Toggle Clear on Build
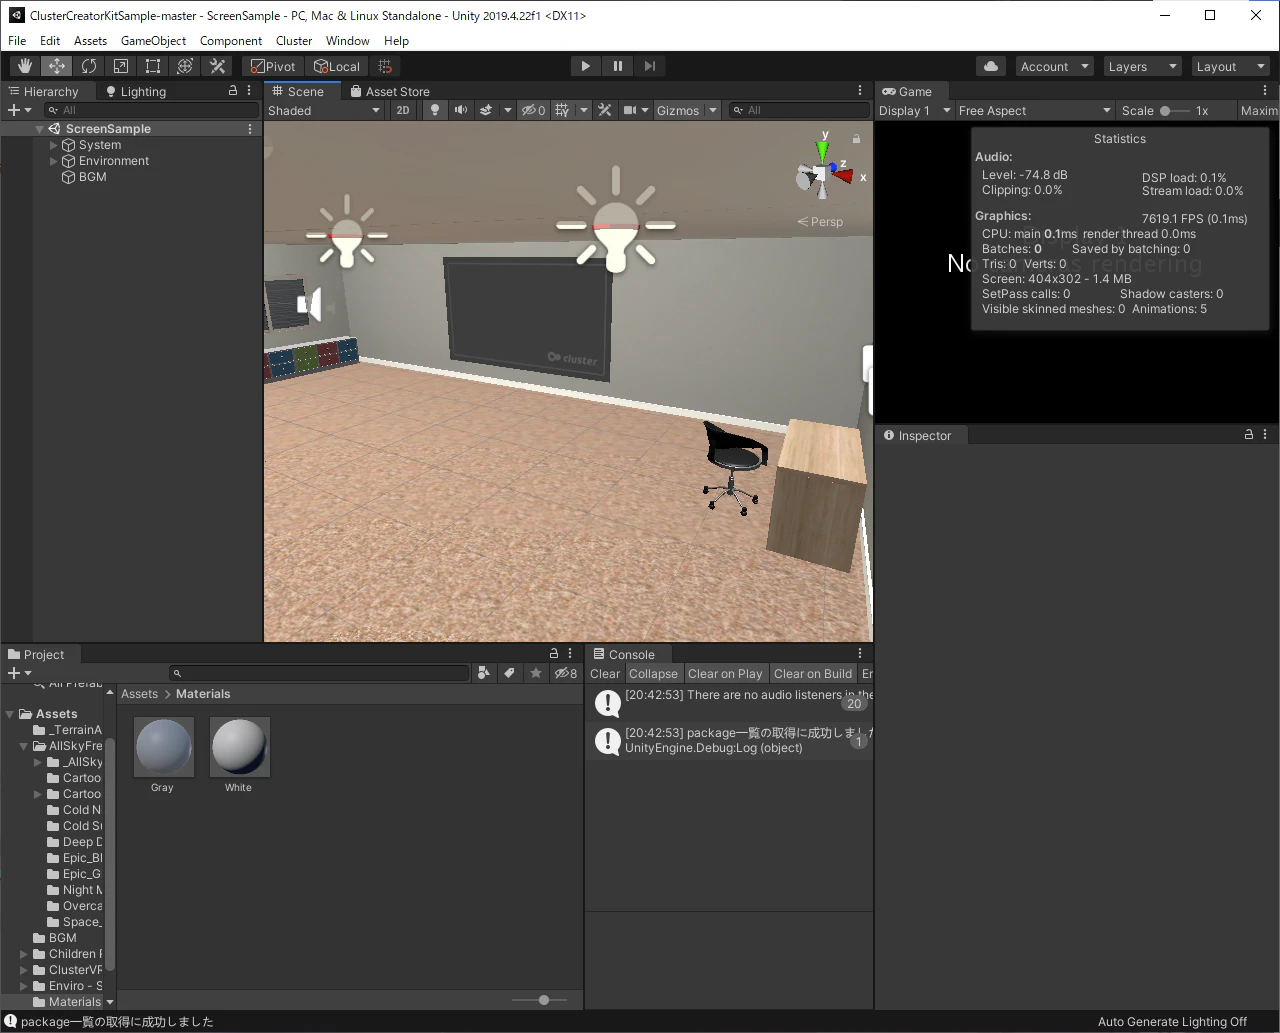Image resolution: width=1280 pixels, height=1033 pixels. [x=813, y=674]
